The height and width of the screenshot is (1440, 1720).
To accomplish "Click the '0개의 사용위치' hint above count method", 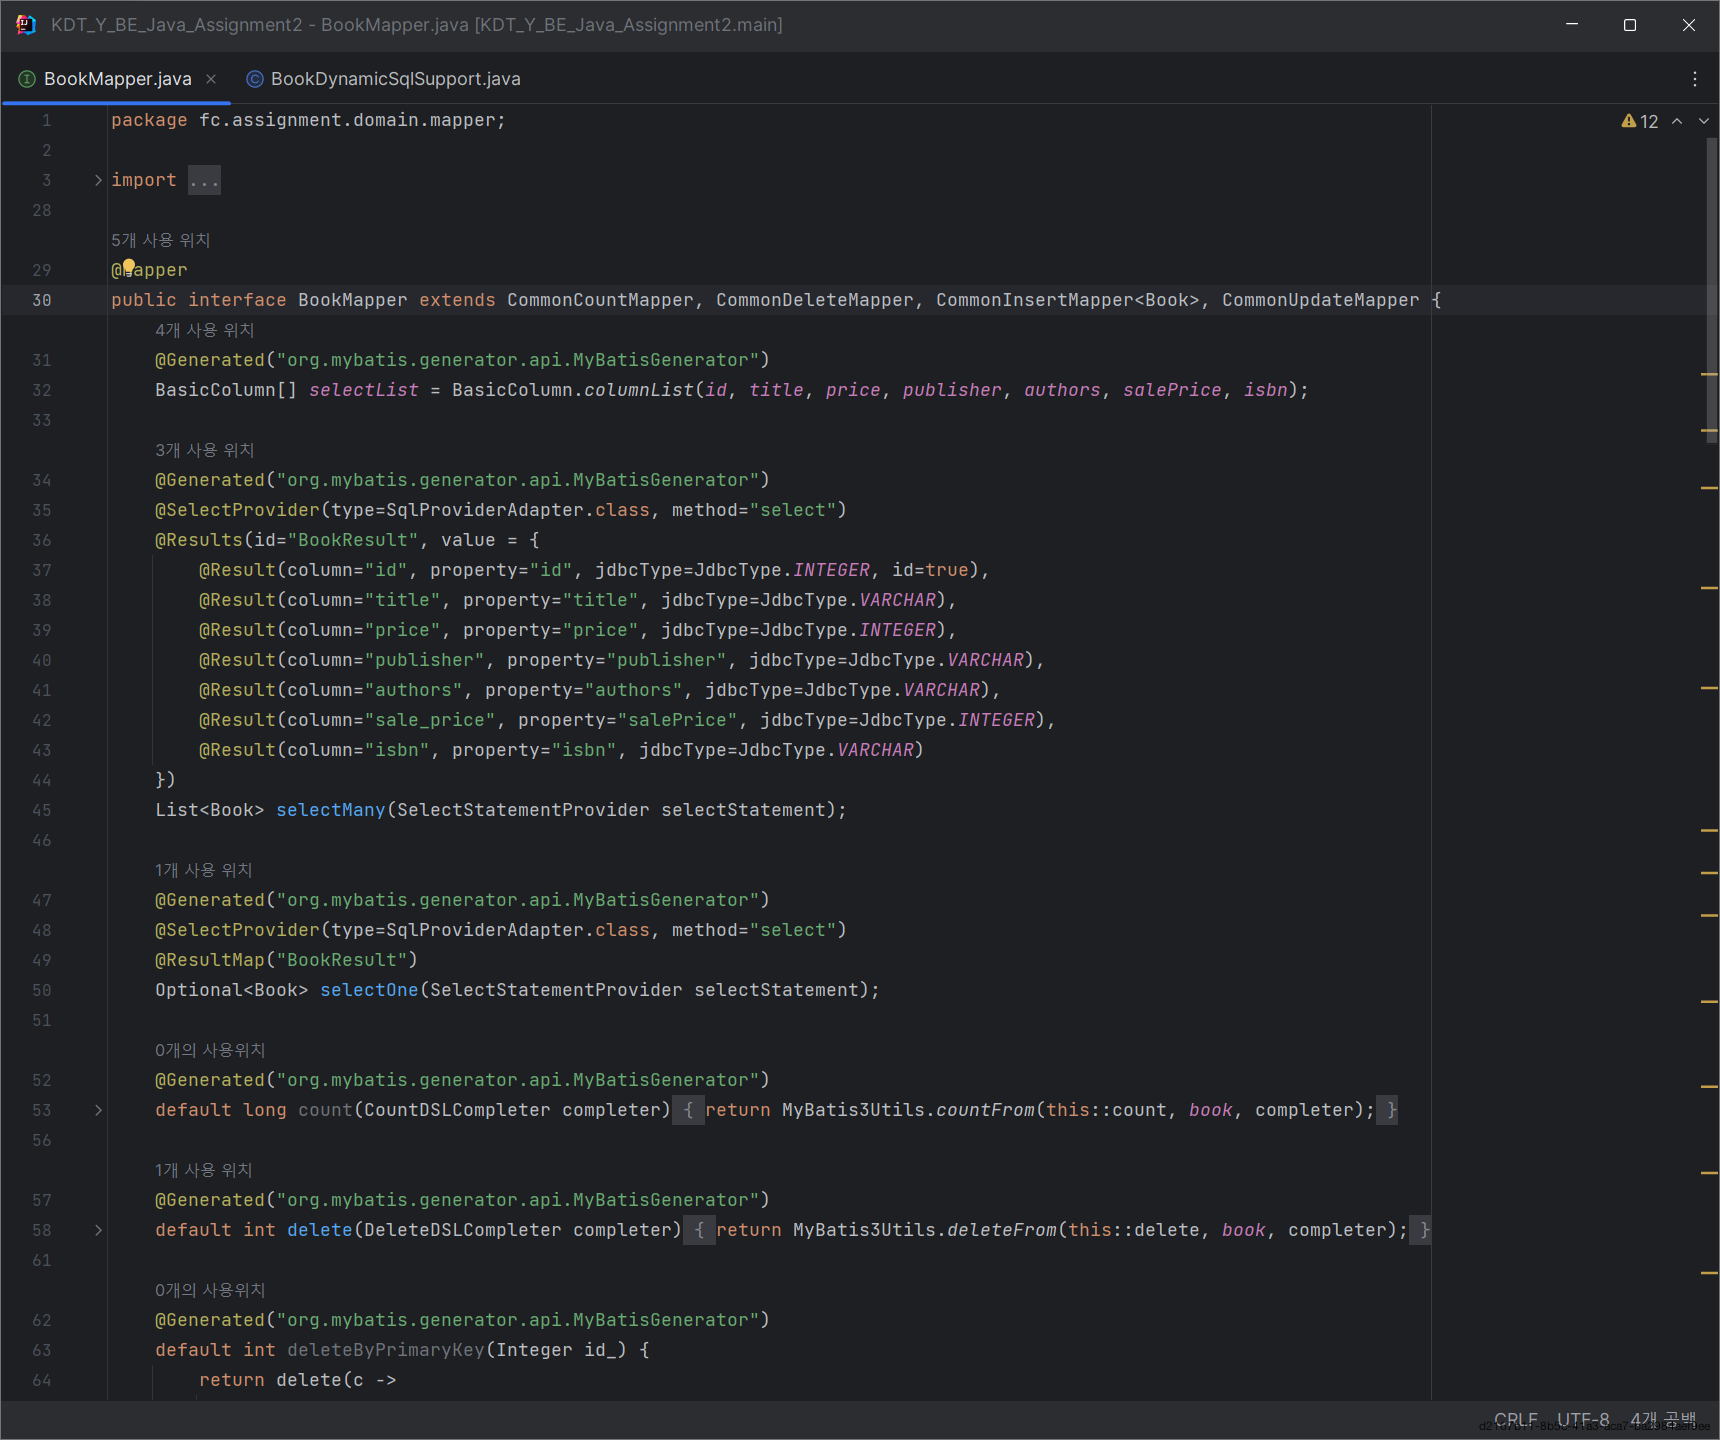I will pos(210,1050).
